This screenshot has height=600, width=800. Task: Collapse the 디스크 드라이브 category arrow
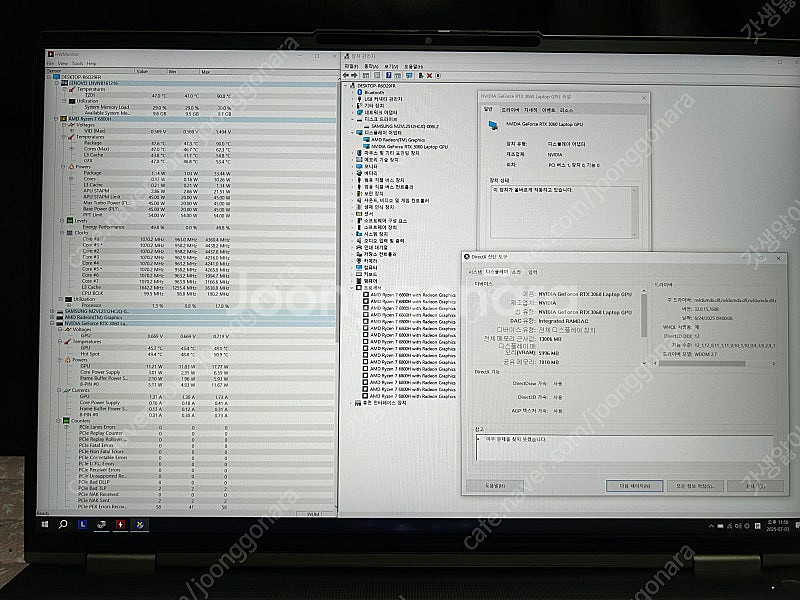tap(352, 119)
